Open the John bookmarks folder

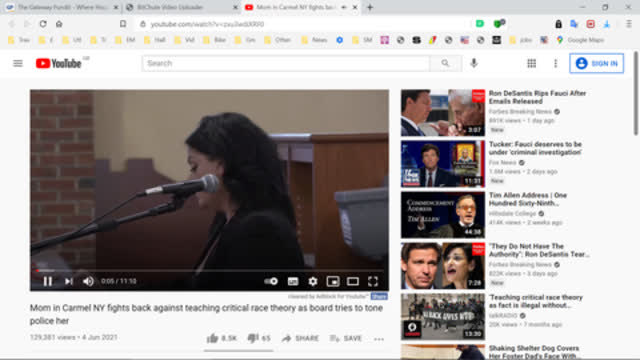(521, 40)
